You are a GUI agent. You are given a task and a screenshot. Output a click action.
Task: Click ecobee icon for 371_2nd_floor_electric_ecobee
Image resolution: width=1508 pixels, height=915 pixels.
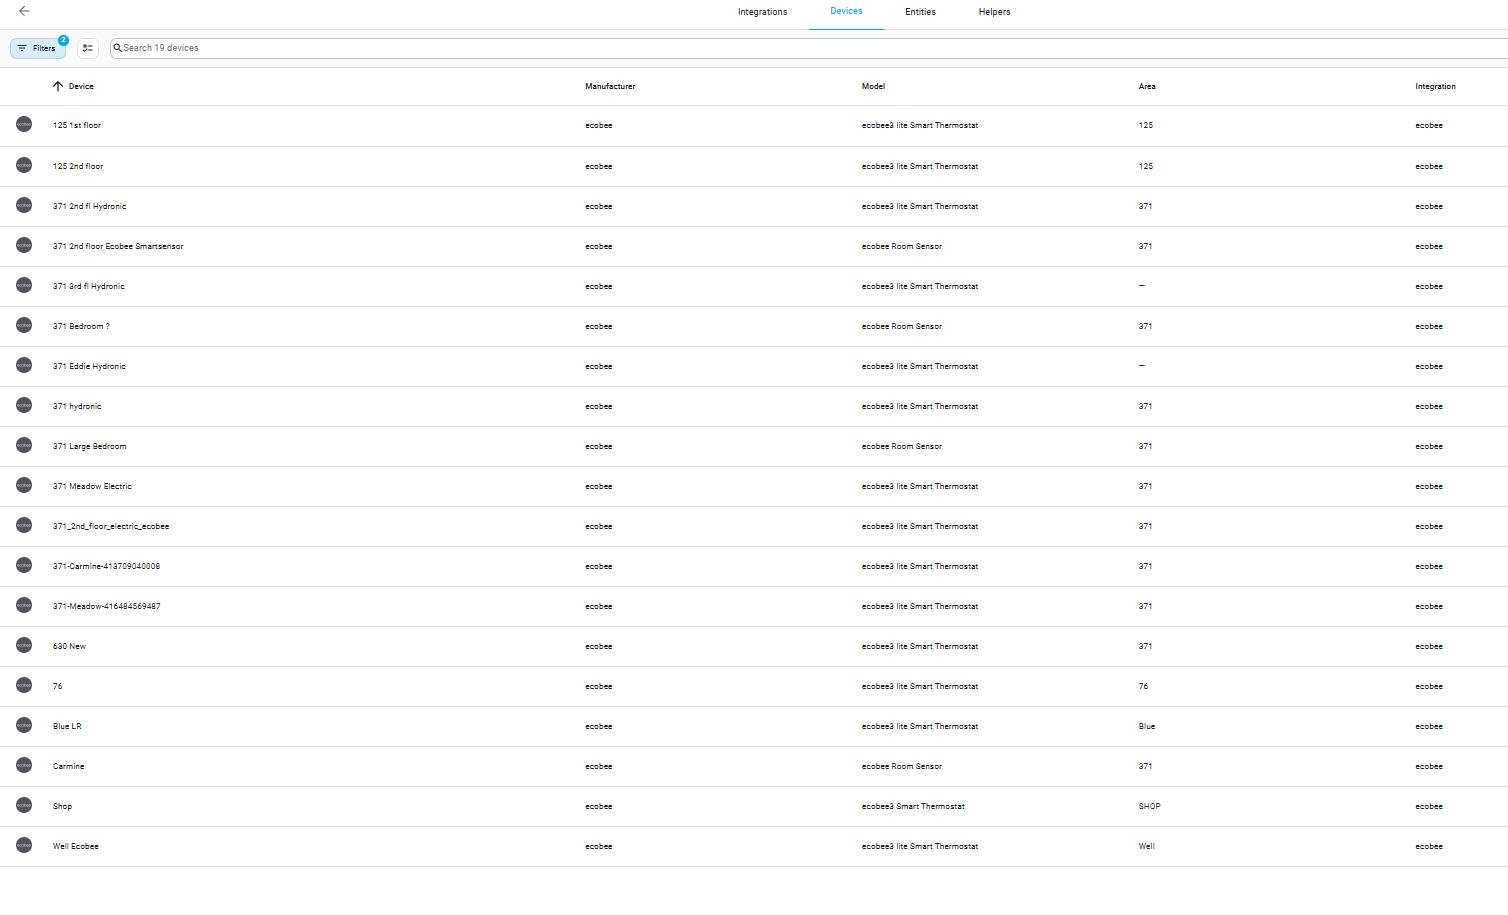tap(24, 525)
